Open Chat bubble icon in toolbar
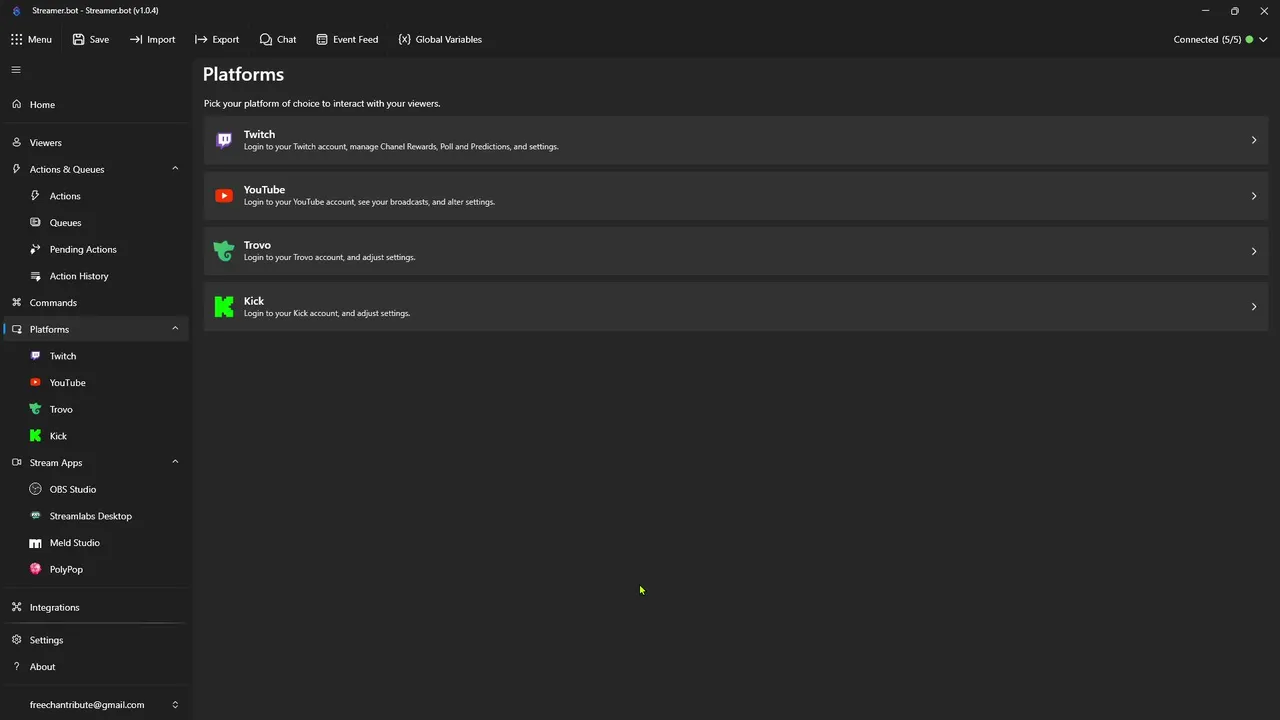Viewport: 1280px width, 720px height. [x=265, y=40]
